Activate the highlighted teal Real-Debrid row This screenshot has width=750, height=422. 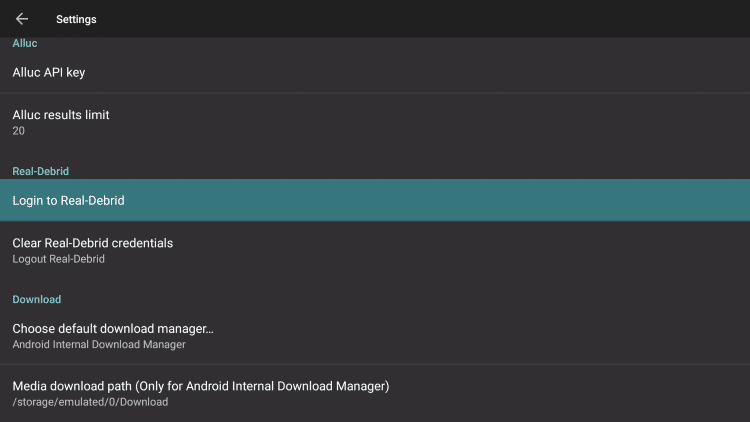(375, 200)
